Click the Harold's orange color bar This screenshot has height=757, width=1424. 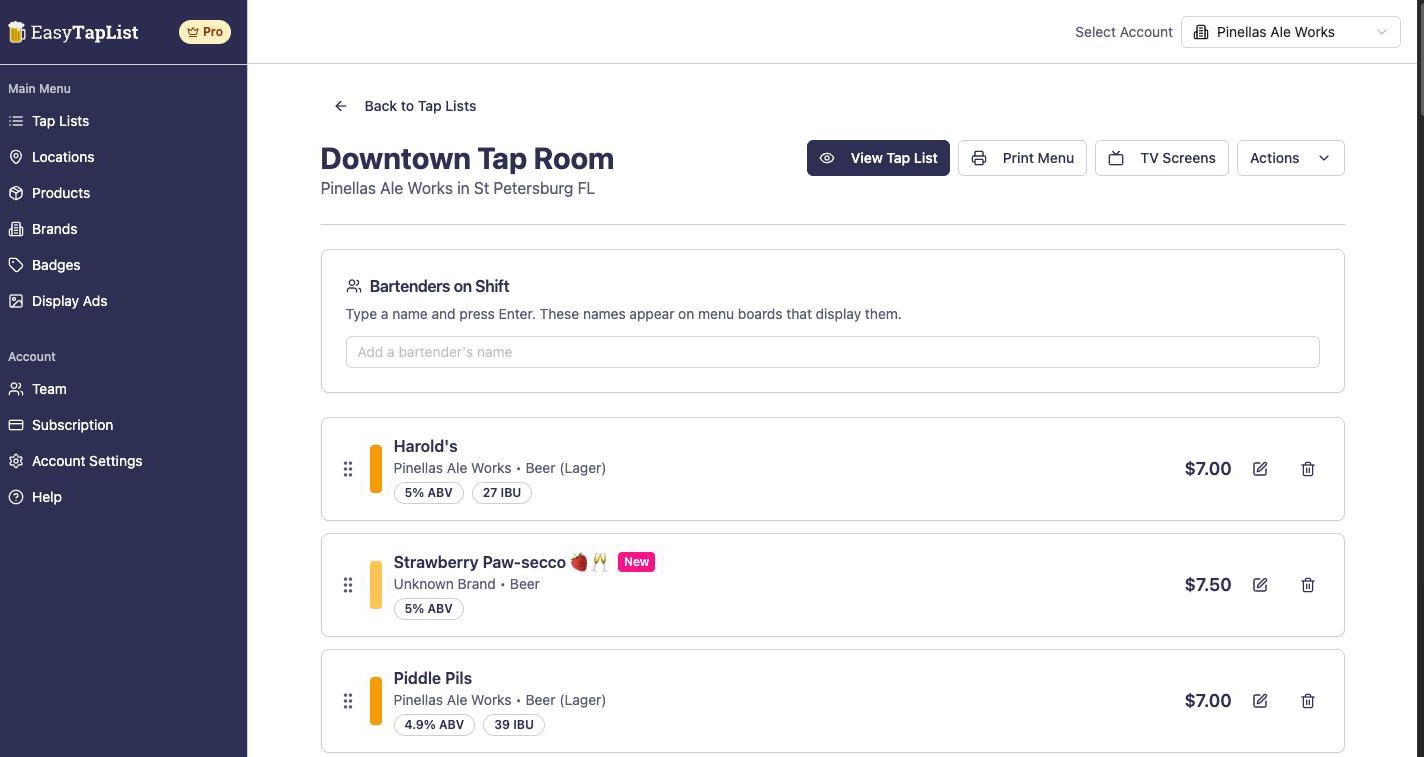[376, 469]
